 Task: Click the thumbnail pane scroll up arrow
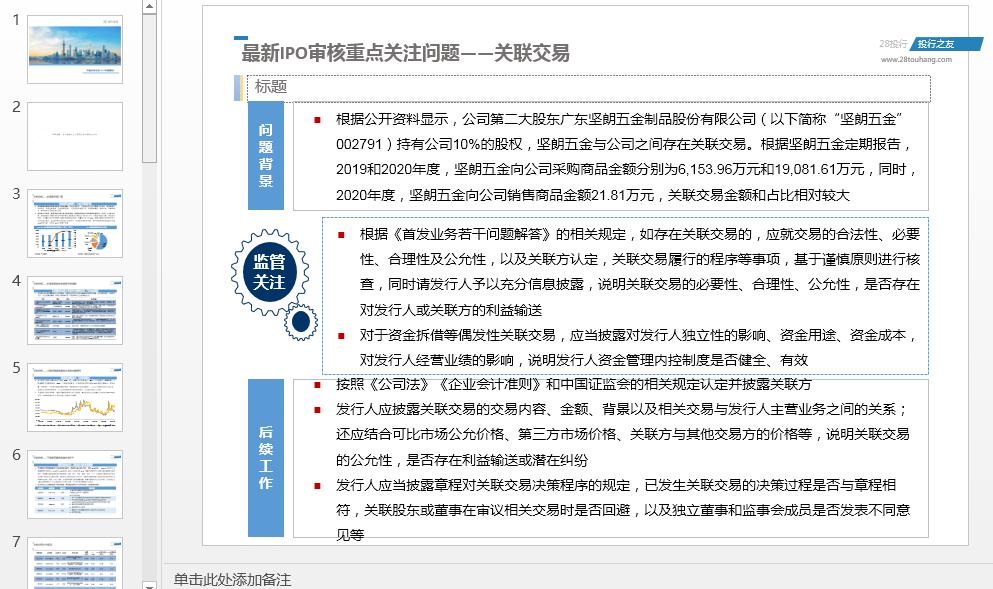149,7
